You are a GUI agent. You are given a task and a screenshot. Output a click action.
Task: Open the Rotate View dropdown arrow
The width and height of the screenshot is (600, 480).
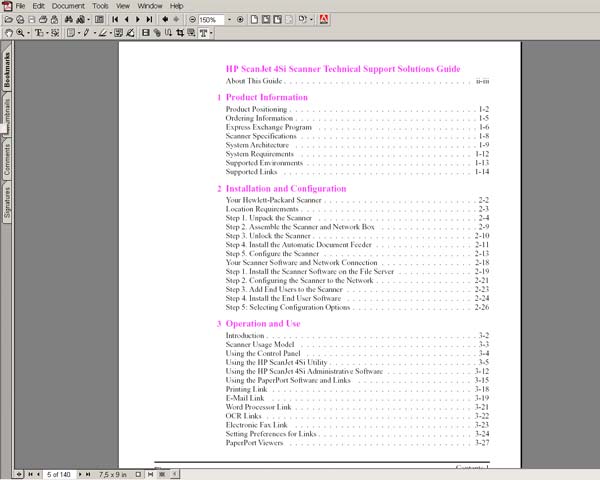pos(311,20)
